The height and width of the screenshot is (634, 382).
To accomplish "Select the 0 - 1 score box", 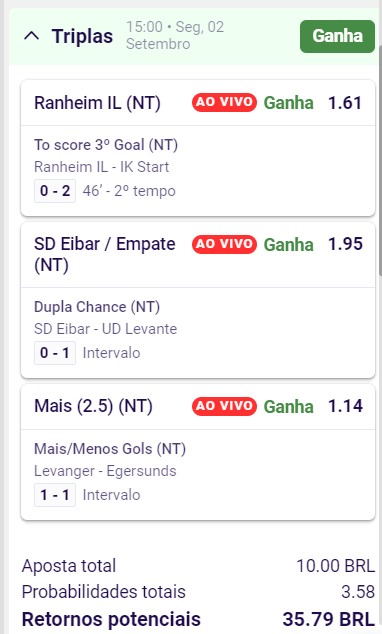I will pyautogui.click(x=55, y=353).
